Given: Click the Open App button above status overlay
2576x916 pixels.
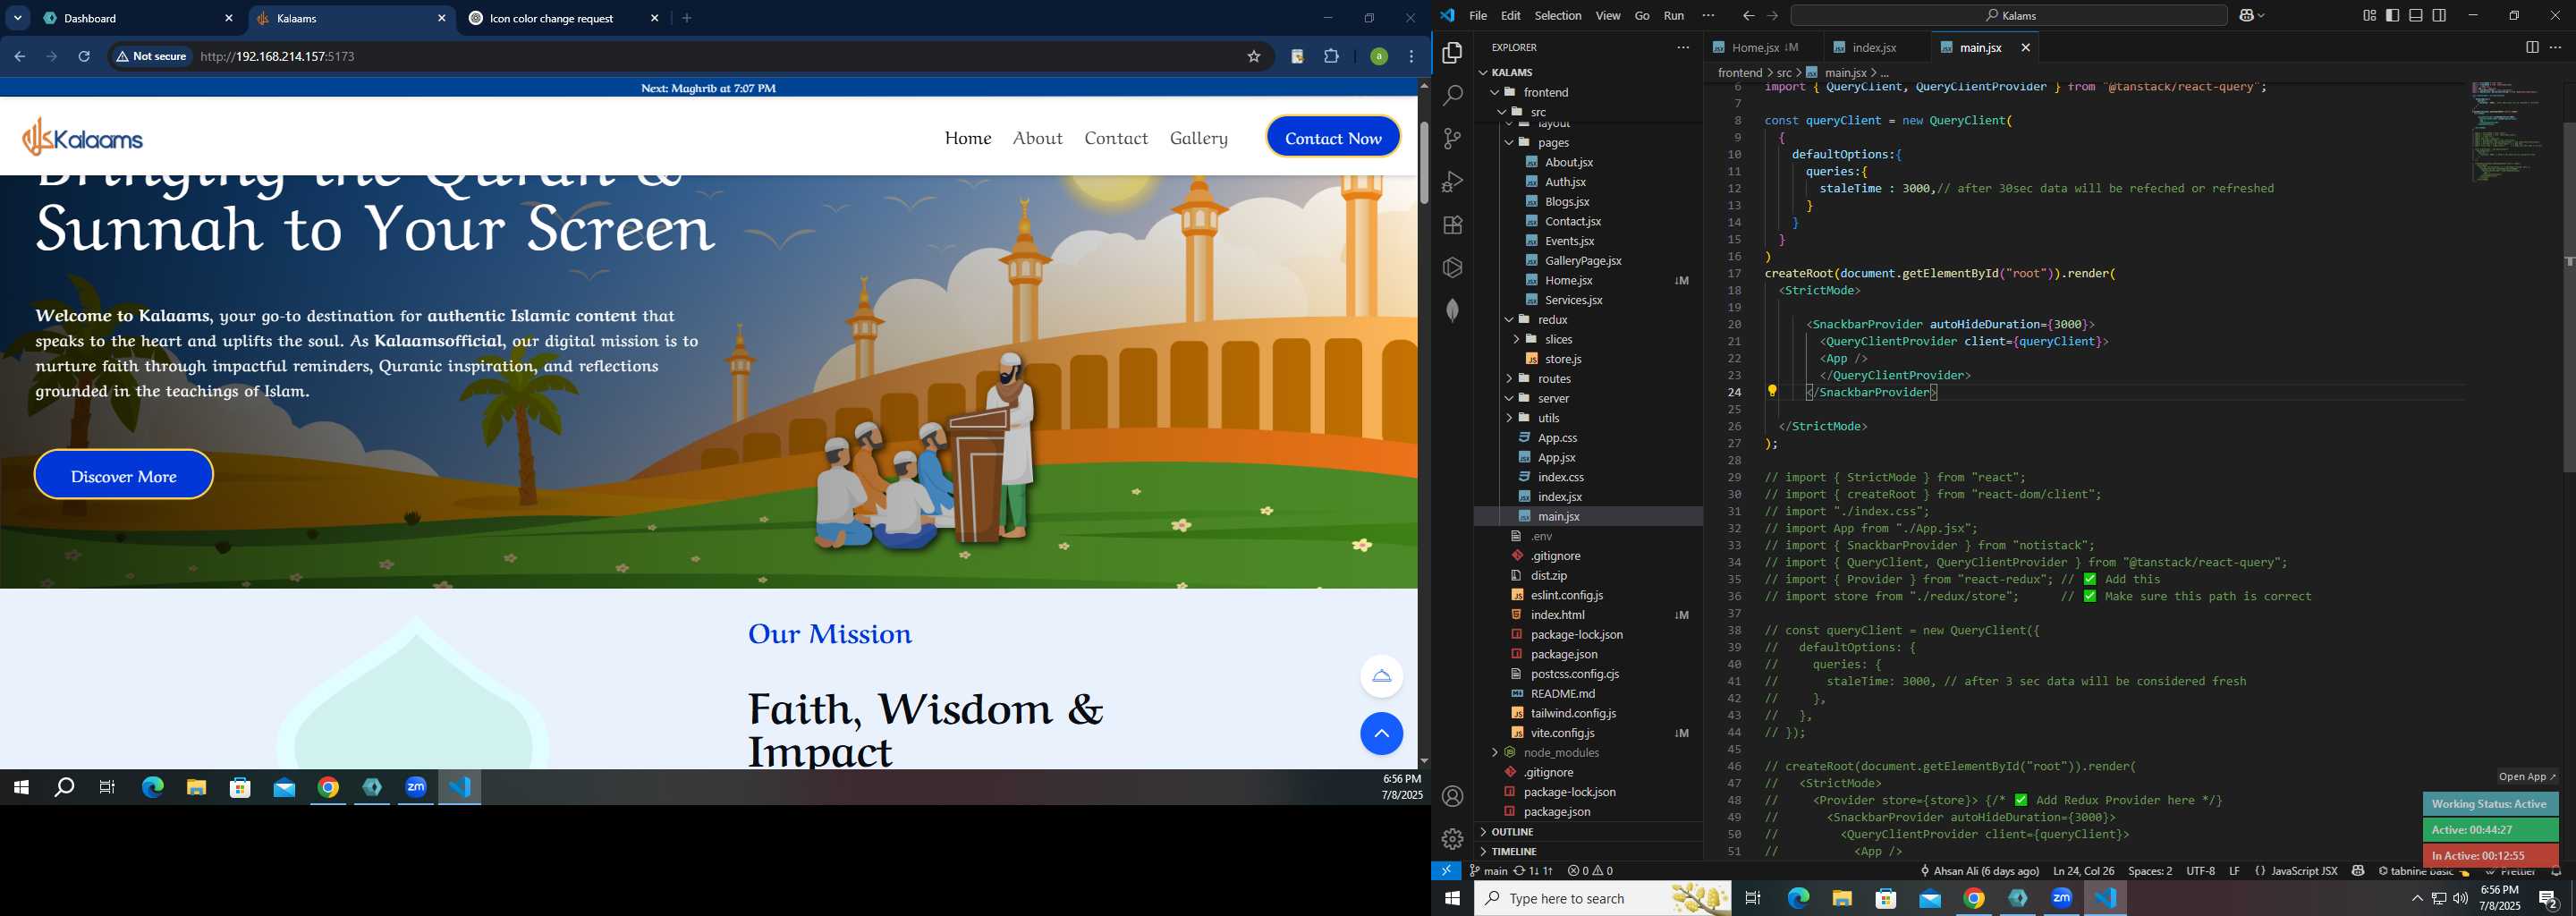Looking at the screenshot, I should pos(2527,776).
